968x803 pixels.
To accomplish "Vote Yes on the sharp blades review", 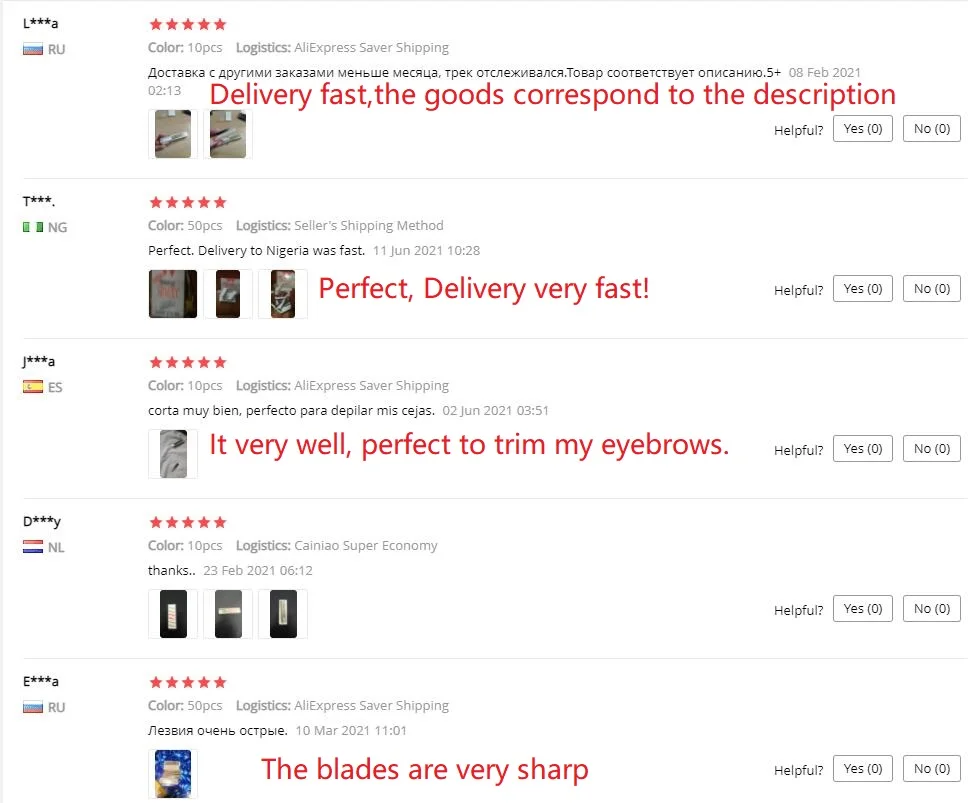I will click(x=862, y=769).
